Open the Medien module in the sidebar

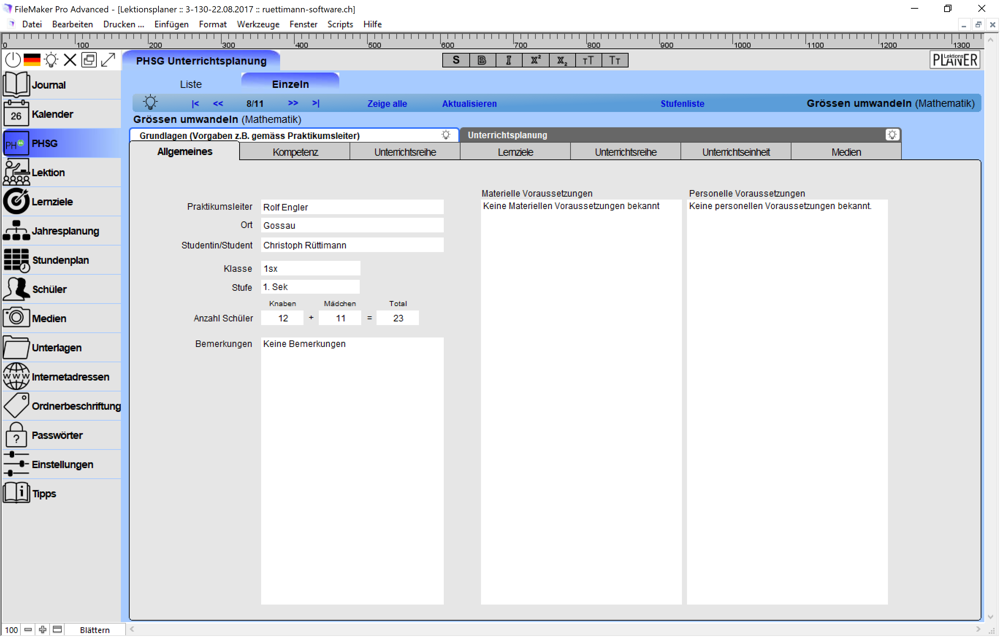61,318
